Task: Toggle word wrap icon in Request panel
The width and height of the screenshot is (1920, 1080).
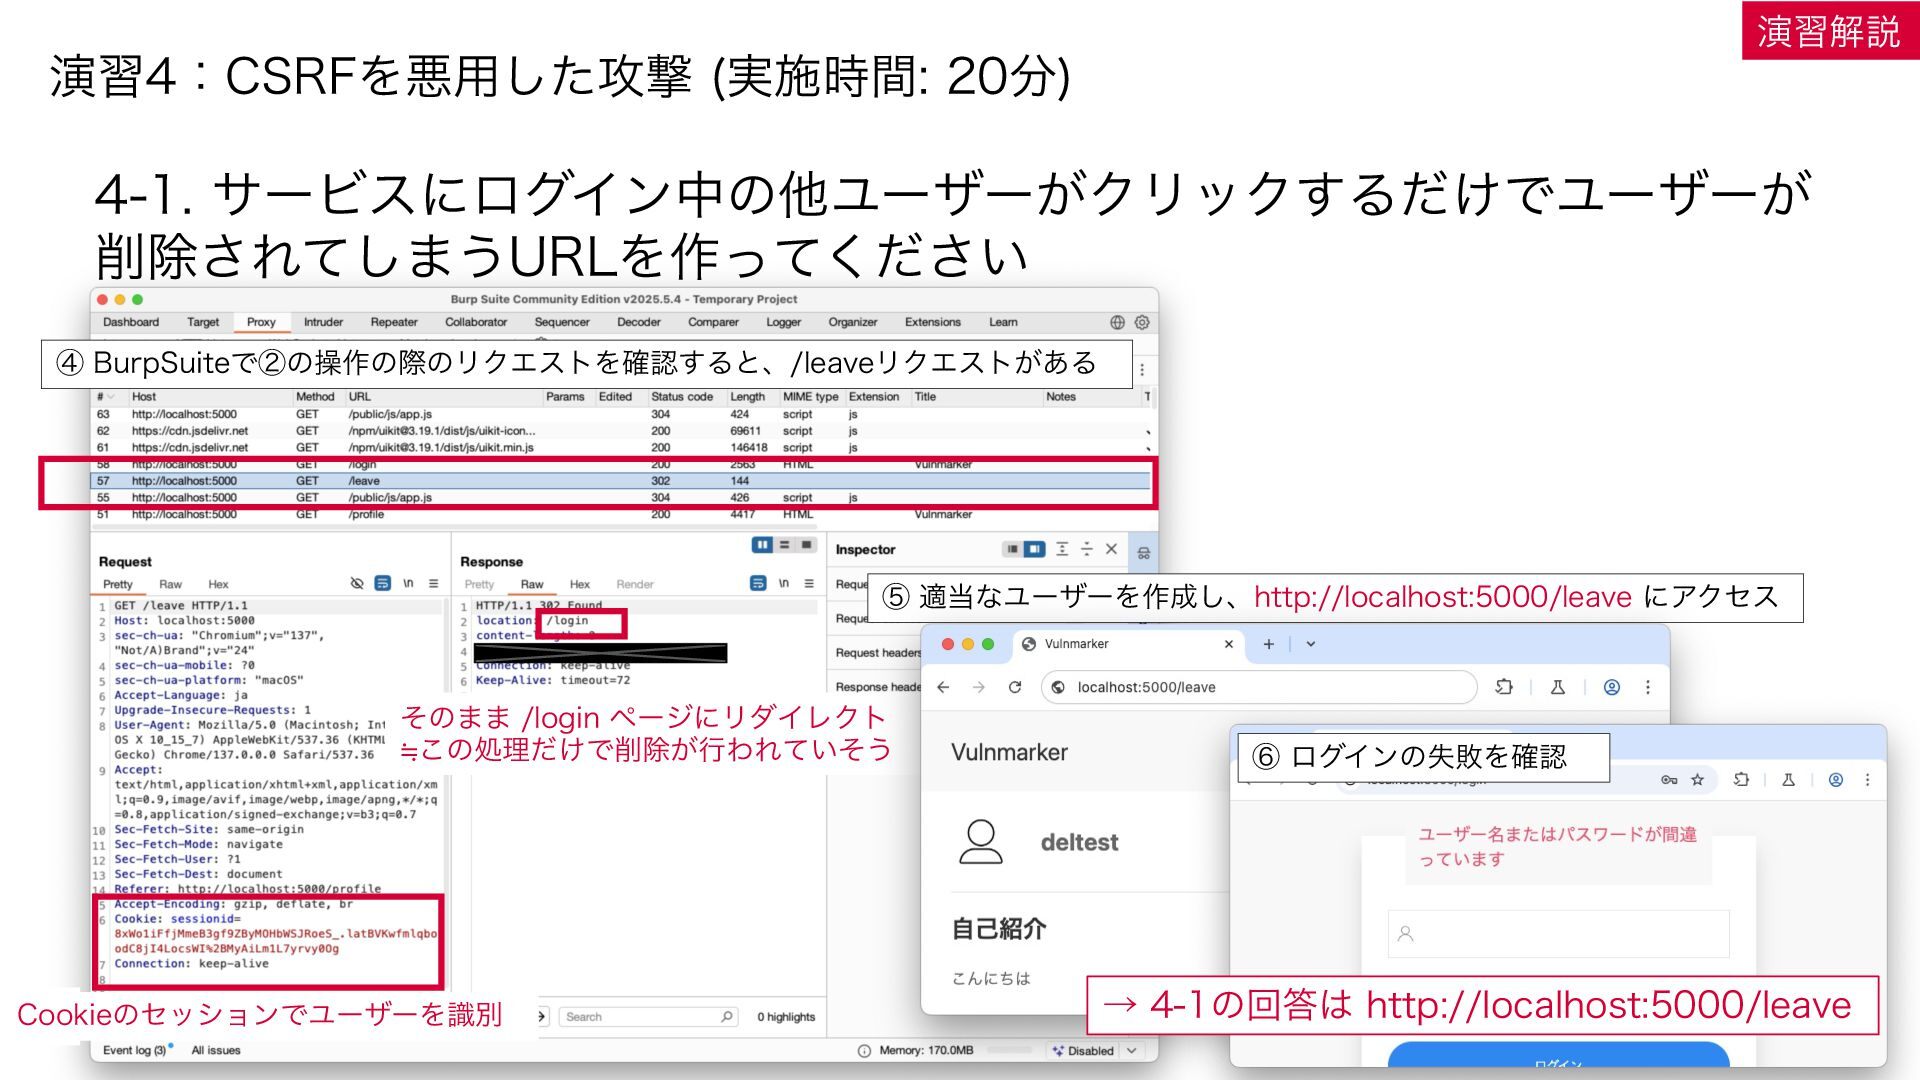Action: 382,584
